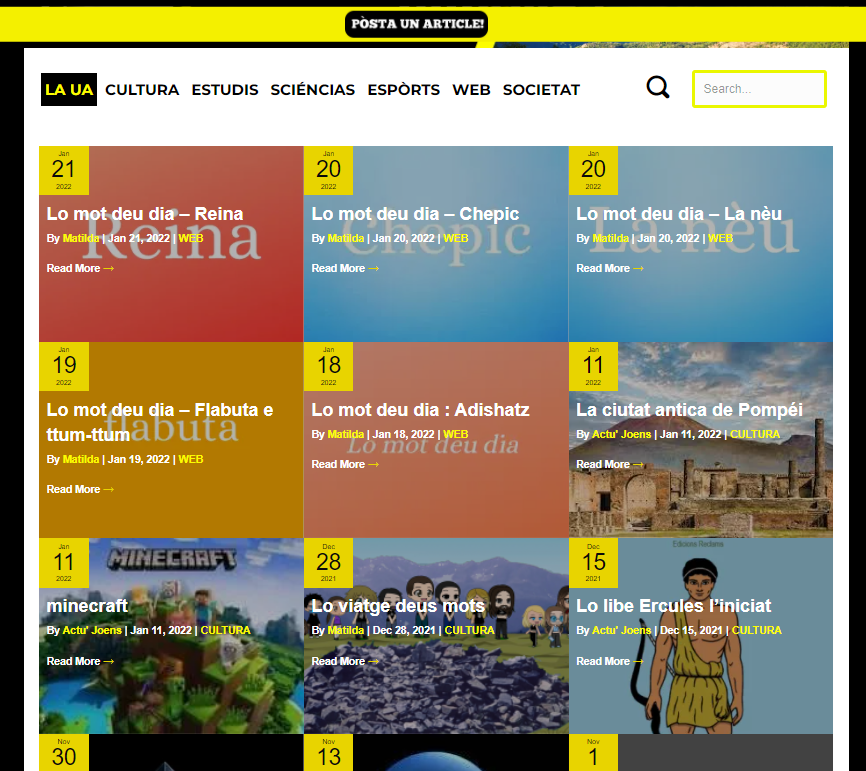The image size is (866, 771).
Task: Click the Jan 18 2022 date badge
Action: pos(329,366)
